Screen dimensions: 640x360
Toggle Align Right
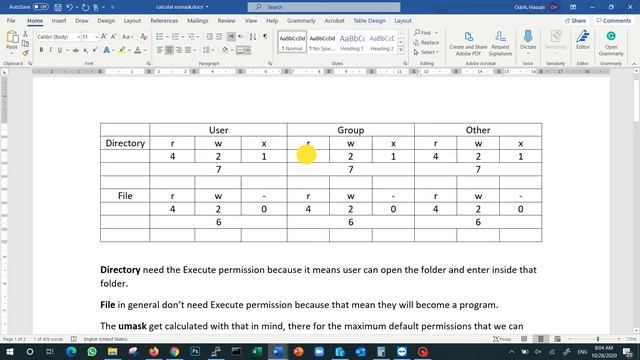coord(179,50)
